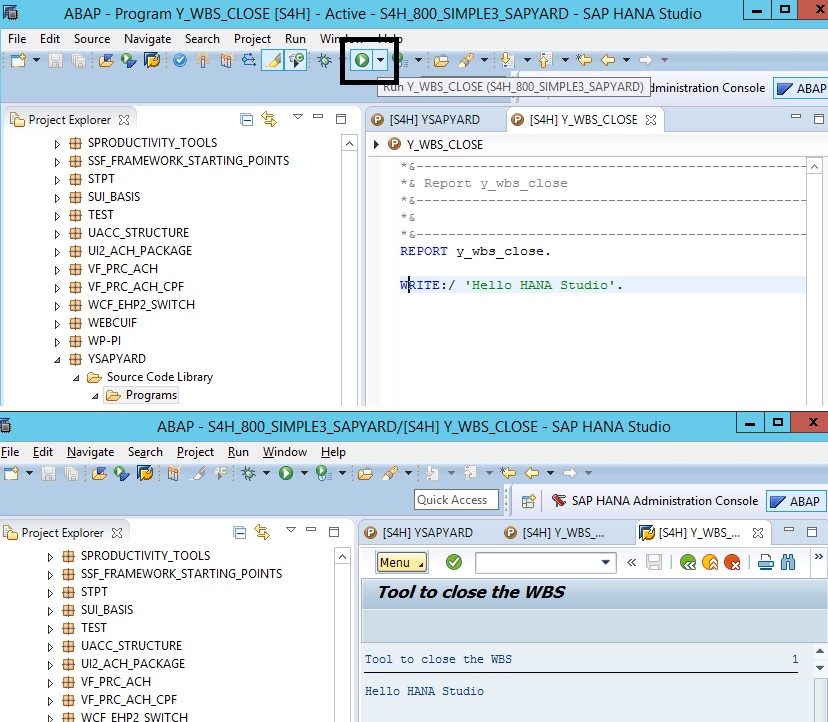Open Project menu in lower window
The width and height of the screenshot is (828, 722).
click(x=195, y=452)
